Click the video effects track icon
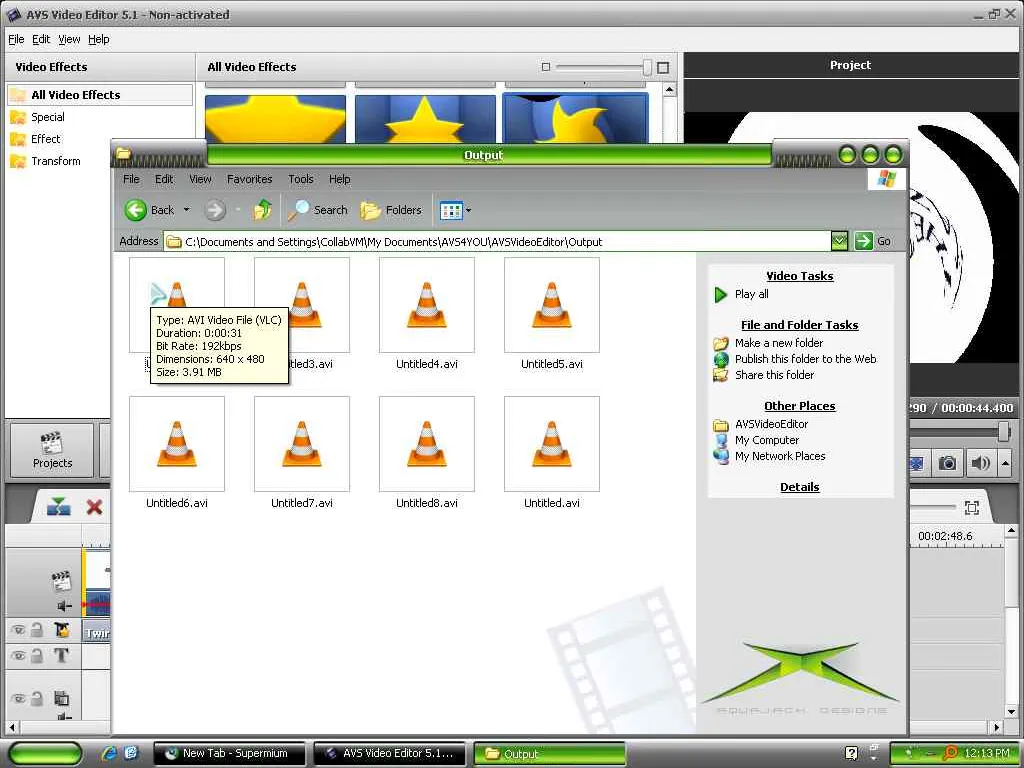The height and width of the screenshot is (768, 1024). (62, 630)
